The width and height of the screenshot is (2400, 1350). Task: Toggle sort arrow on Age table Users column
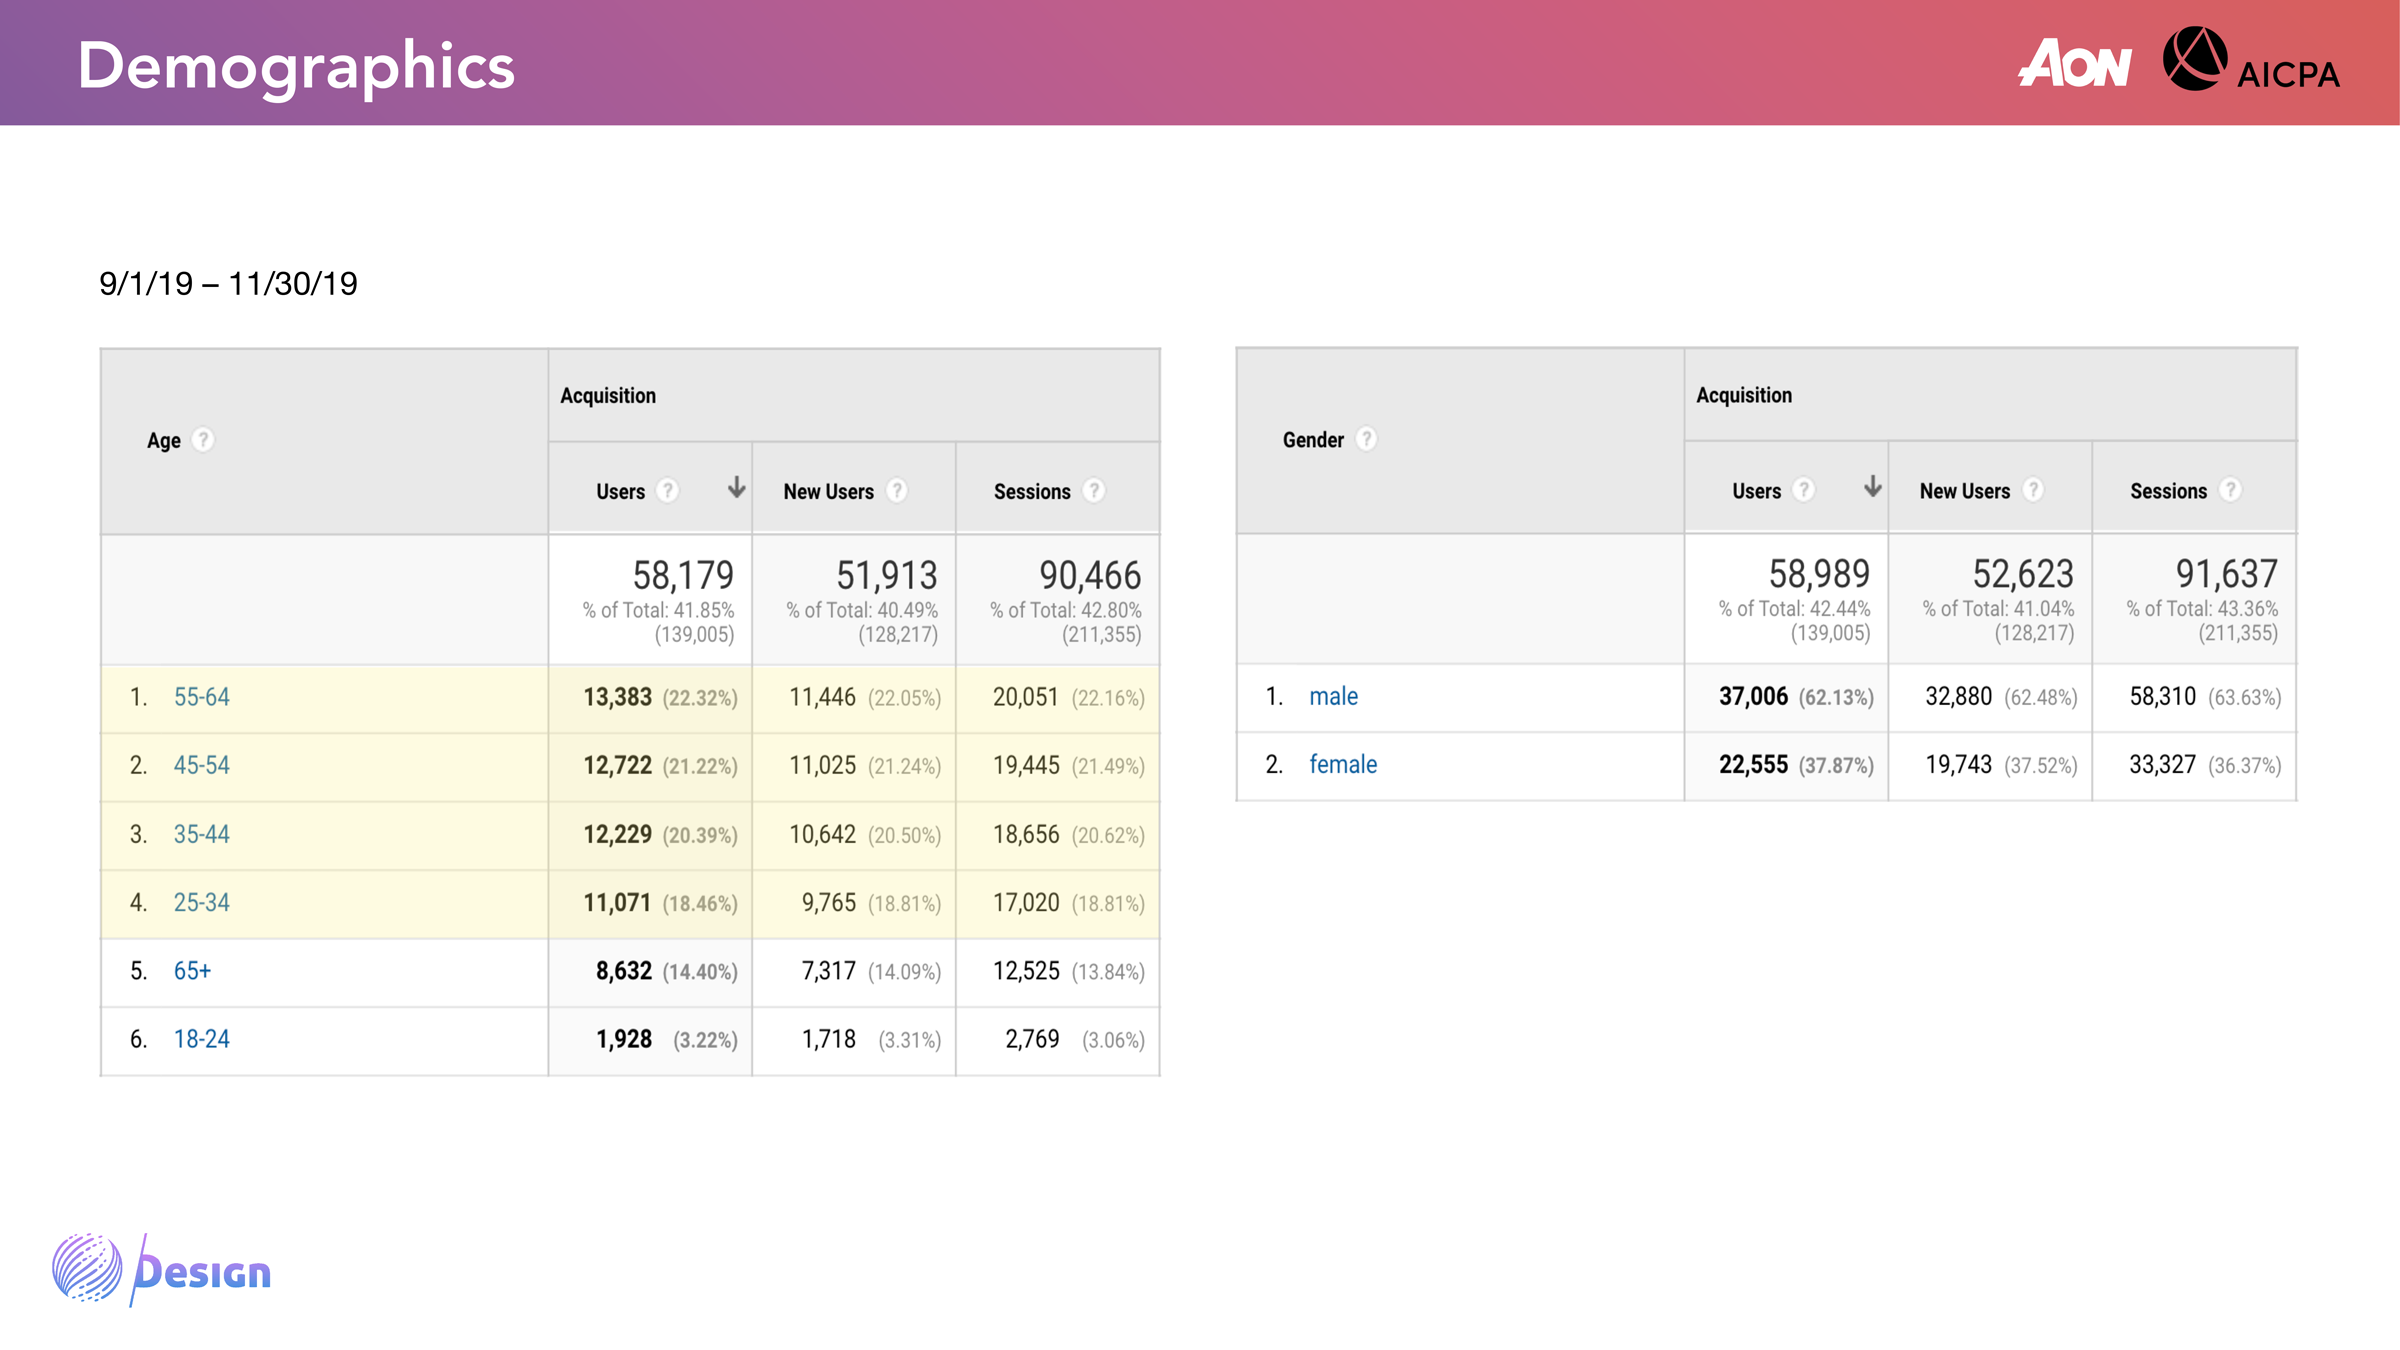click(736, 488)
